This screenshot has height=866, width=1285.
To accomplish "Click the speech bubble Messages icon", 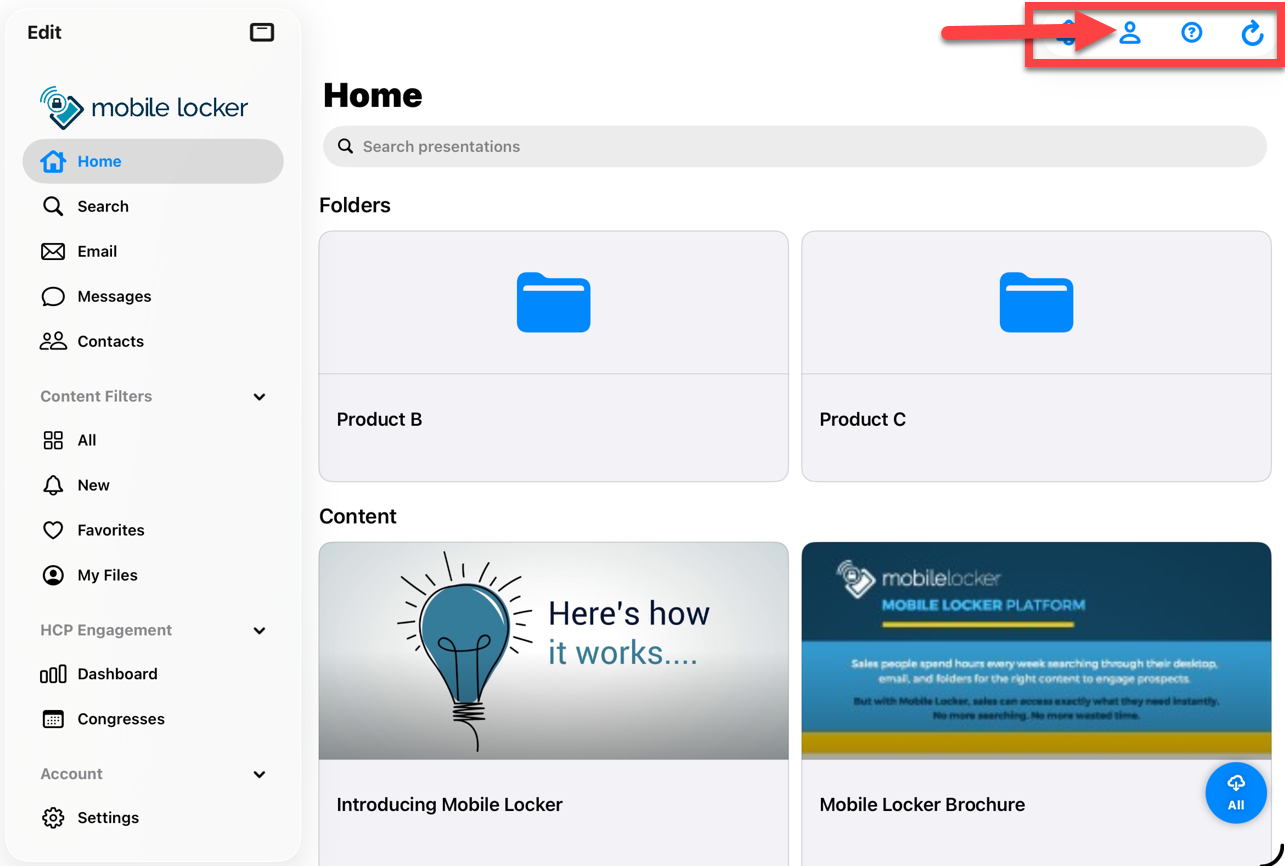I will click(53, 297).
